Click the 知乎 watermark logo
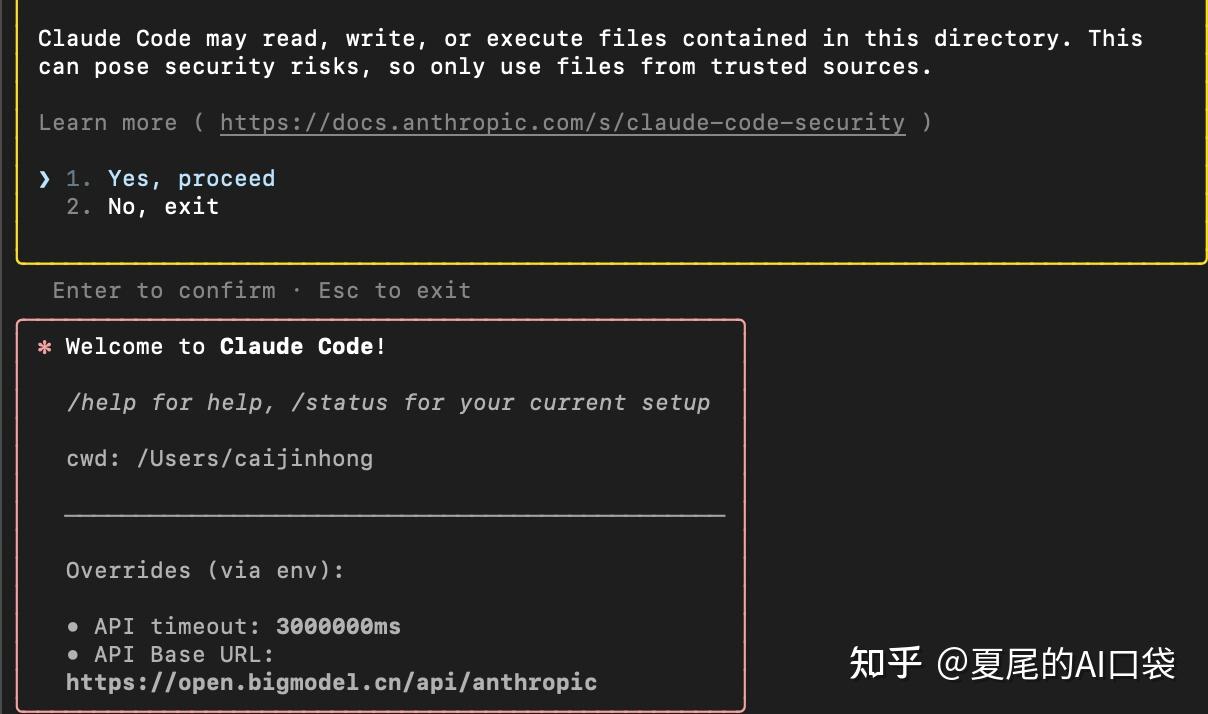 [x=884, y=662]
